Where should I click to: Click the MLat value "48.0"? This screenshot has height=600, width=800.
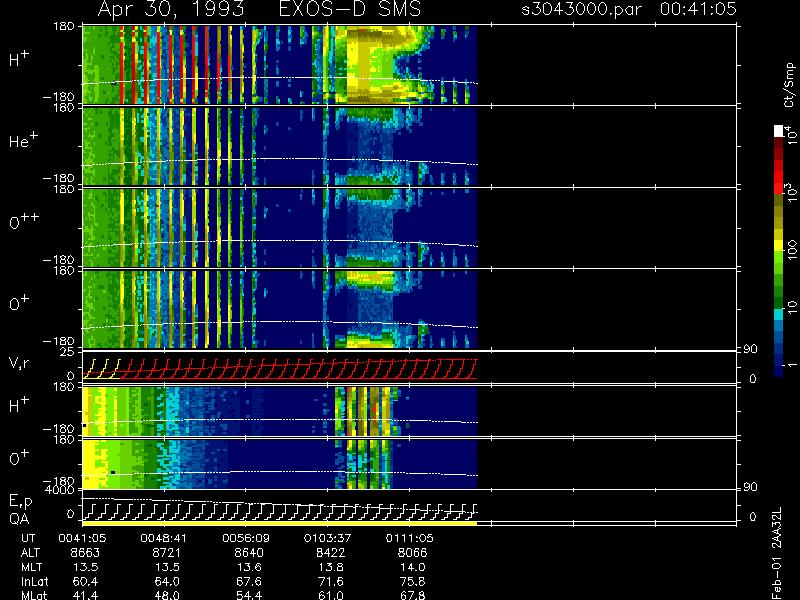(167, 595)
